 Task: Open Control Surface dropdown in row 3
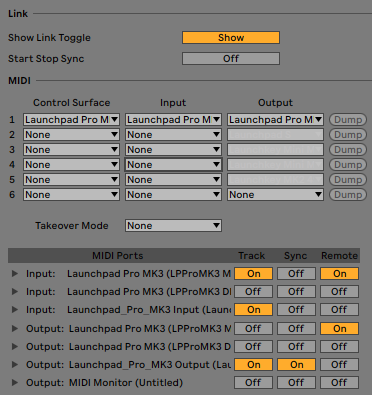[71, 150]
